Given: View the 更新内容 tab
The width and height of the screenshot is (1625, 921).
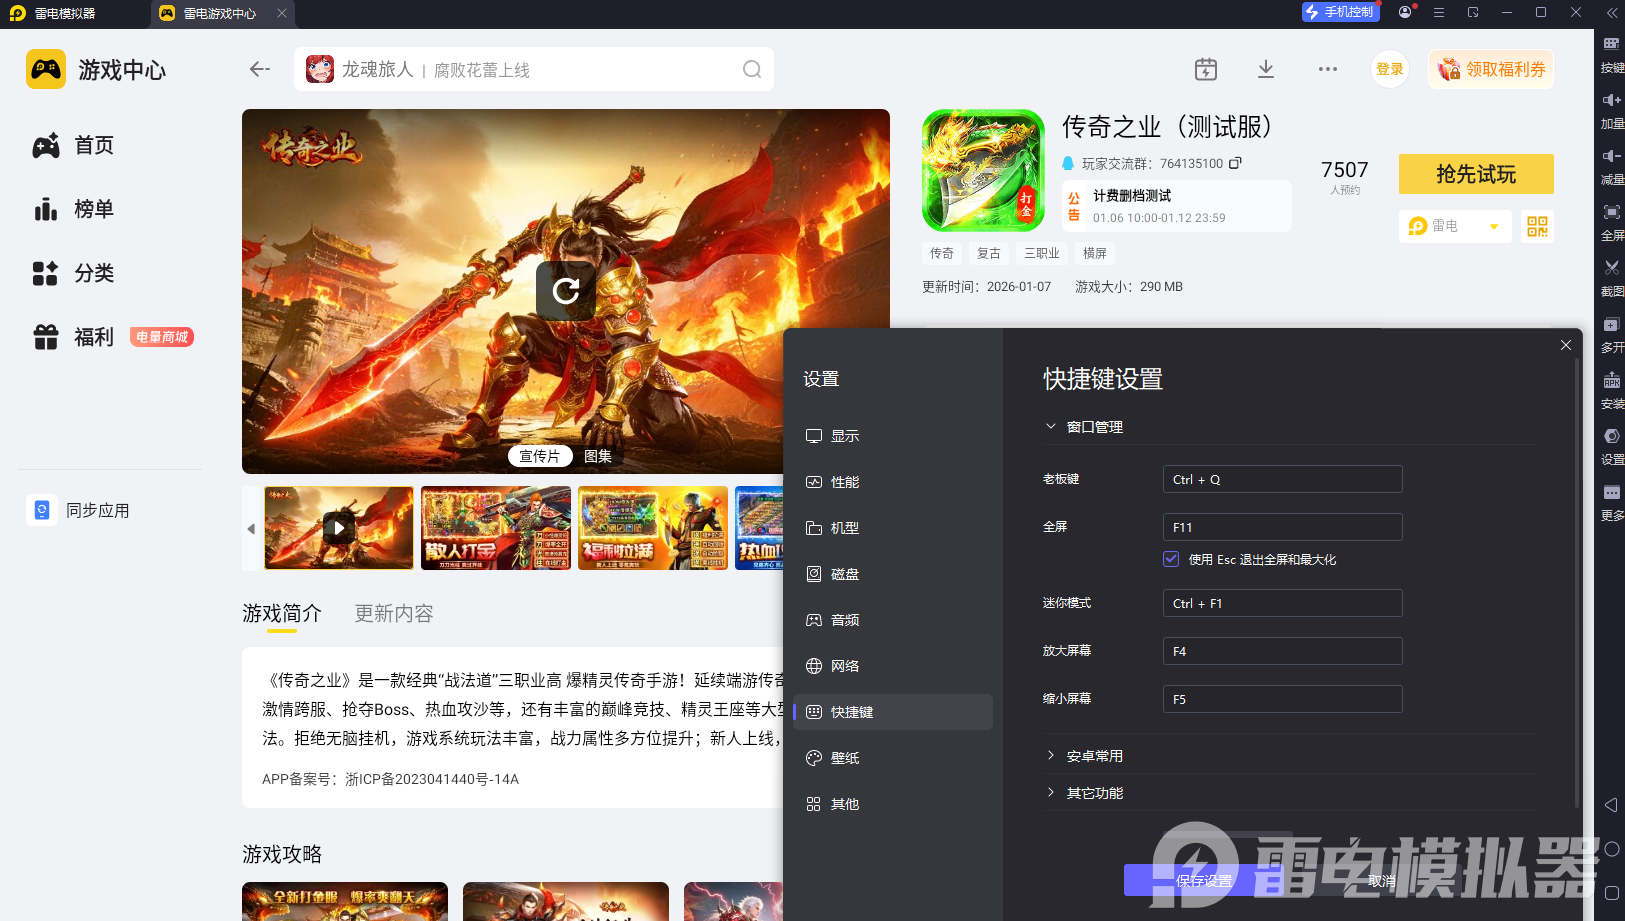Looking at the screenshot, I should (392, 613).
